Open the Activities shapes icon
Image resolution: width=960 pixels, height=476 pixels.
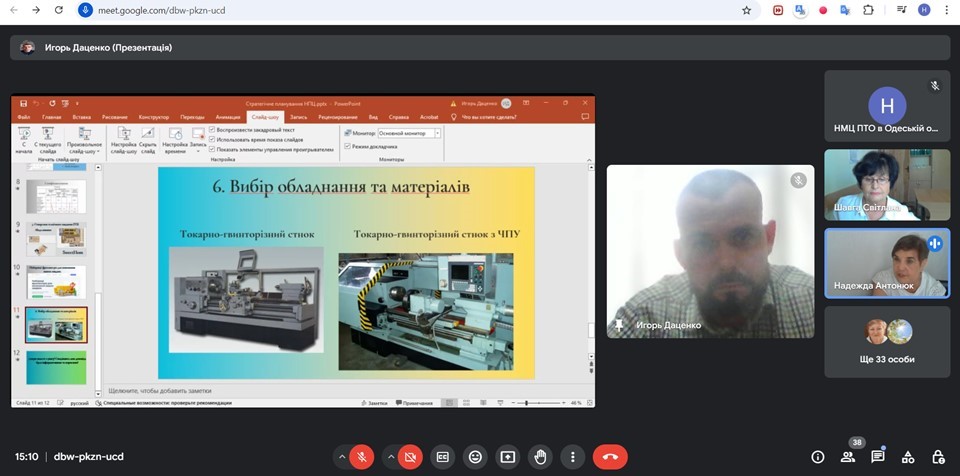tap(908, 457)
